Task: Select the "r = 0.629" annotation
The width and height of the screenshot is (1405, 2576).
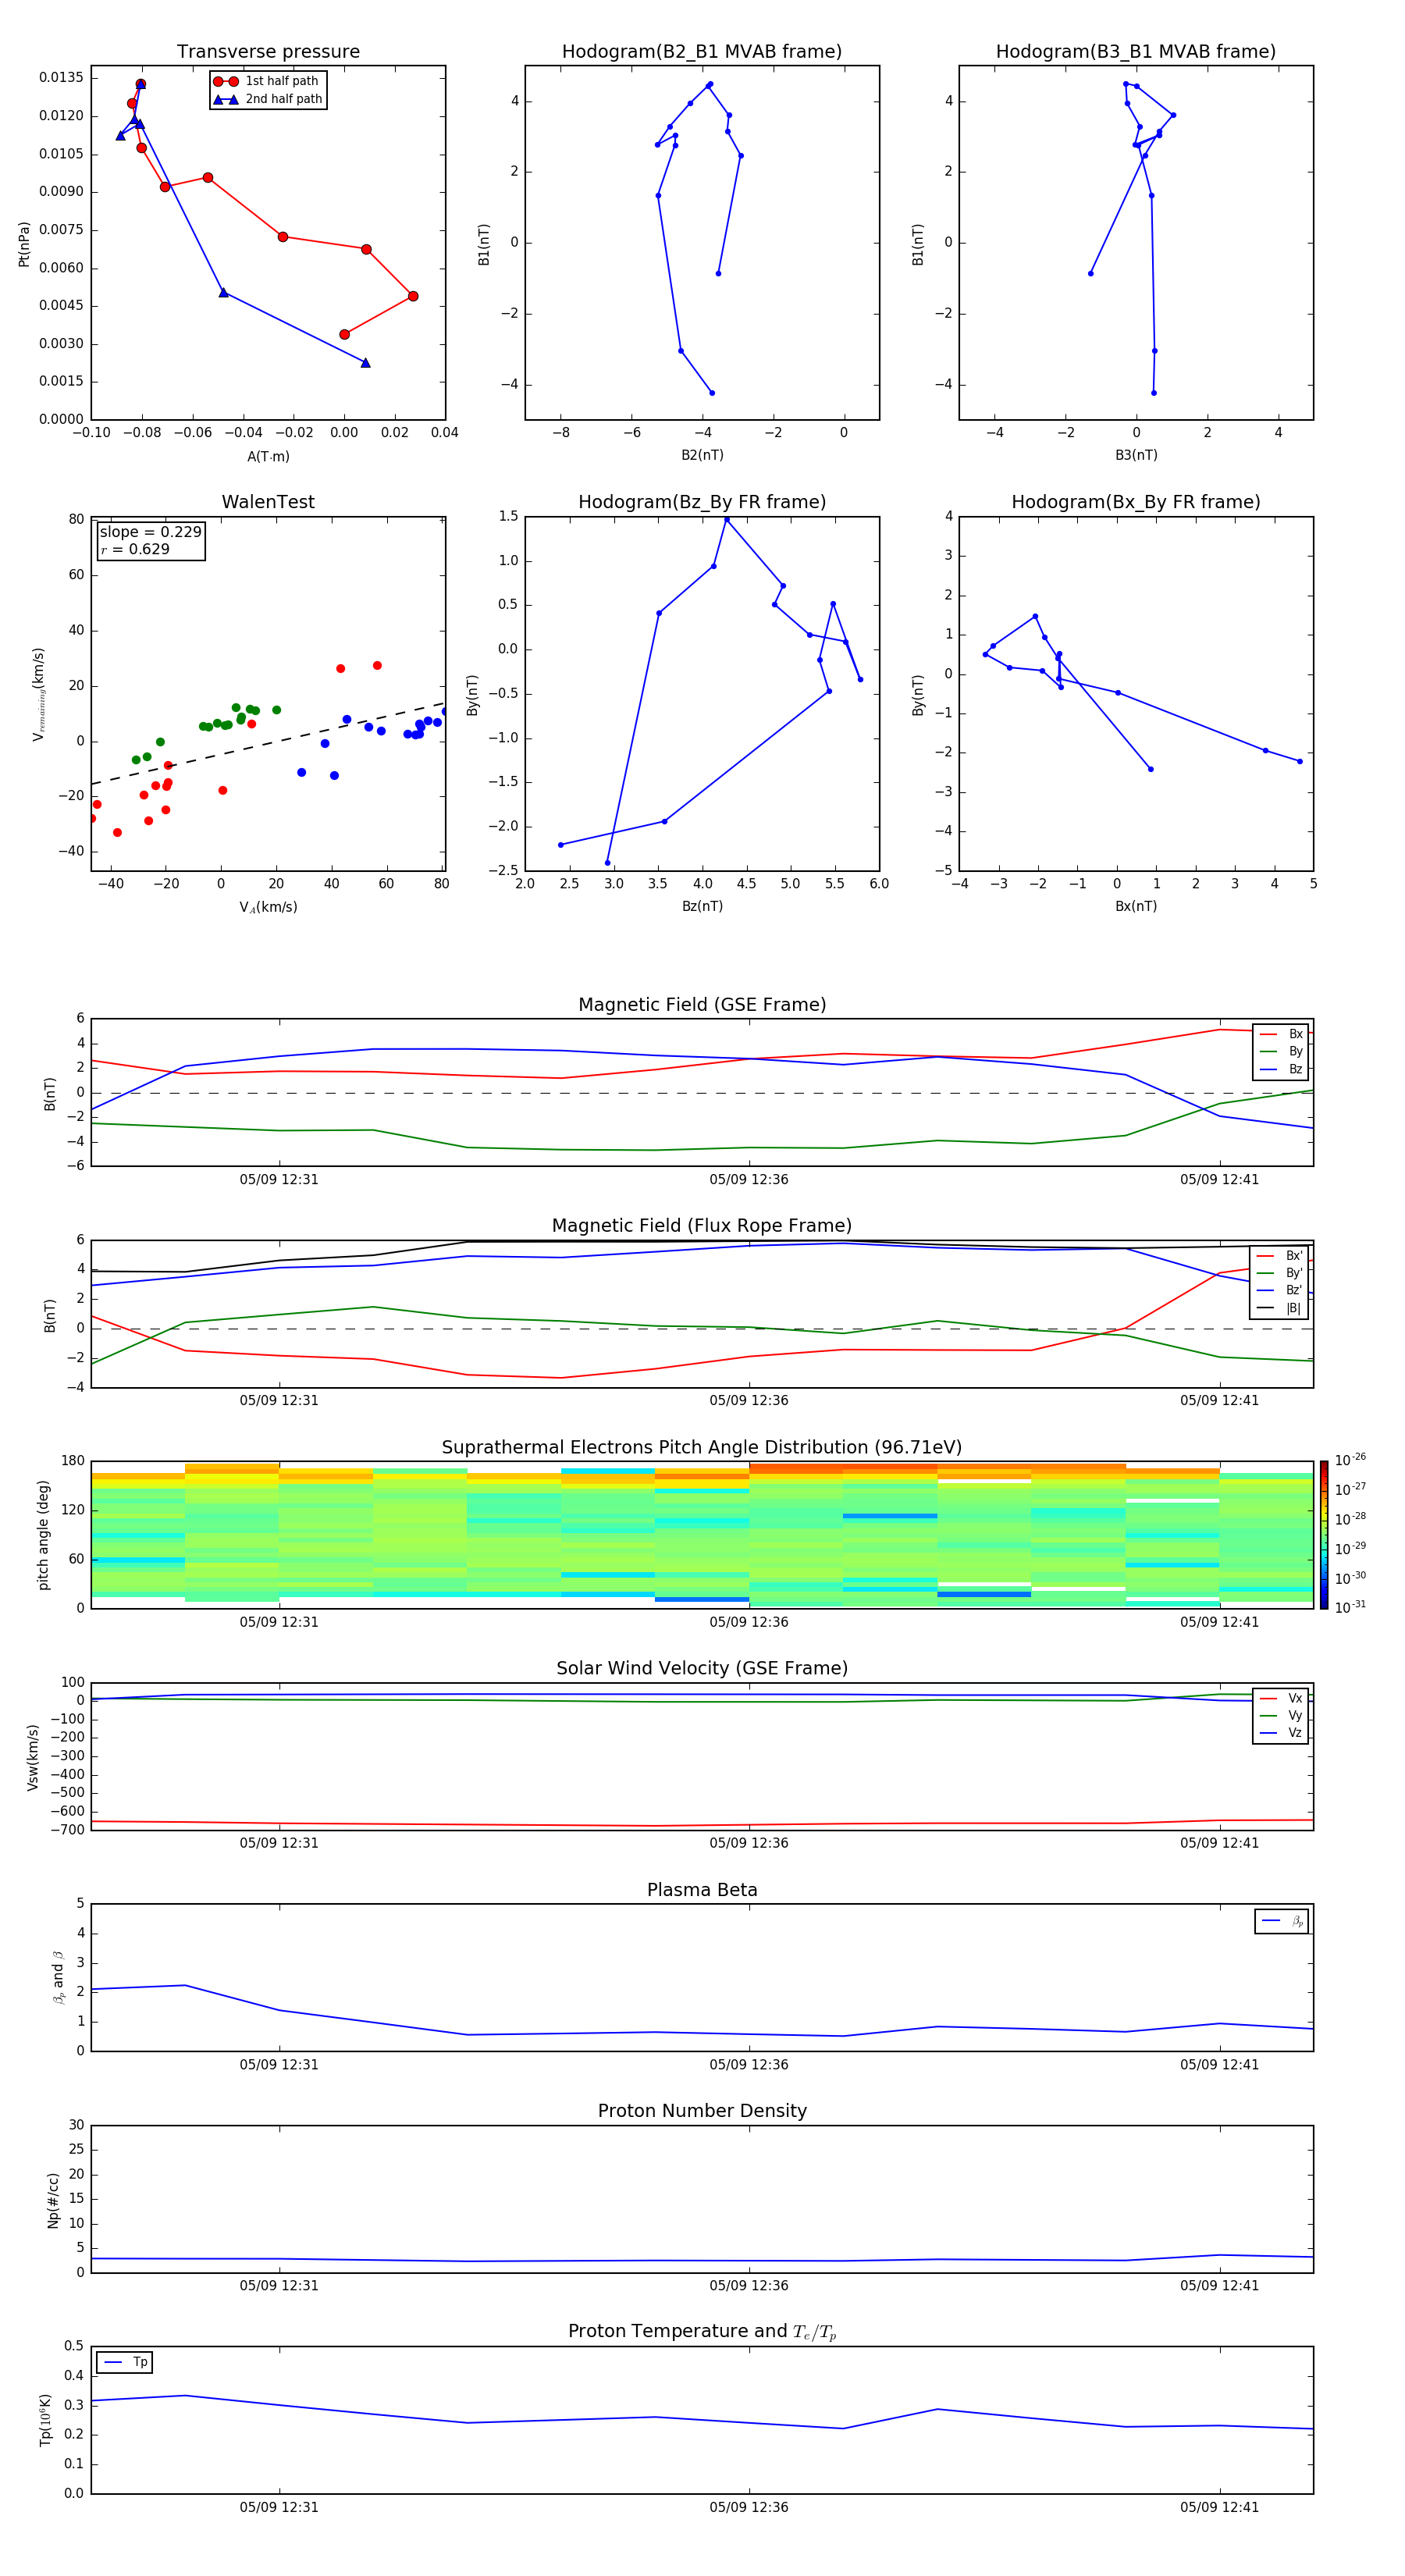Action: click(135, 550)
